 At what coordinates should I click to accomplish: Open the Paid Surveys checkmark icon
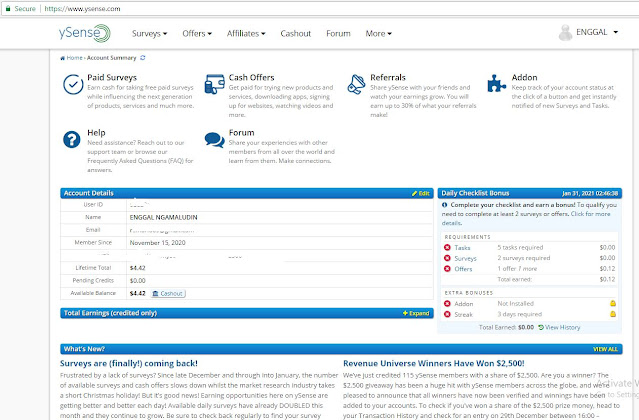[73, 84]
